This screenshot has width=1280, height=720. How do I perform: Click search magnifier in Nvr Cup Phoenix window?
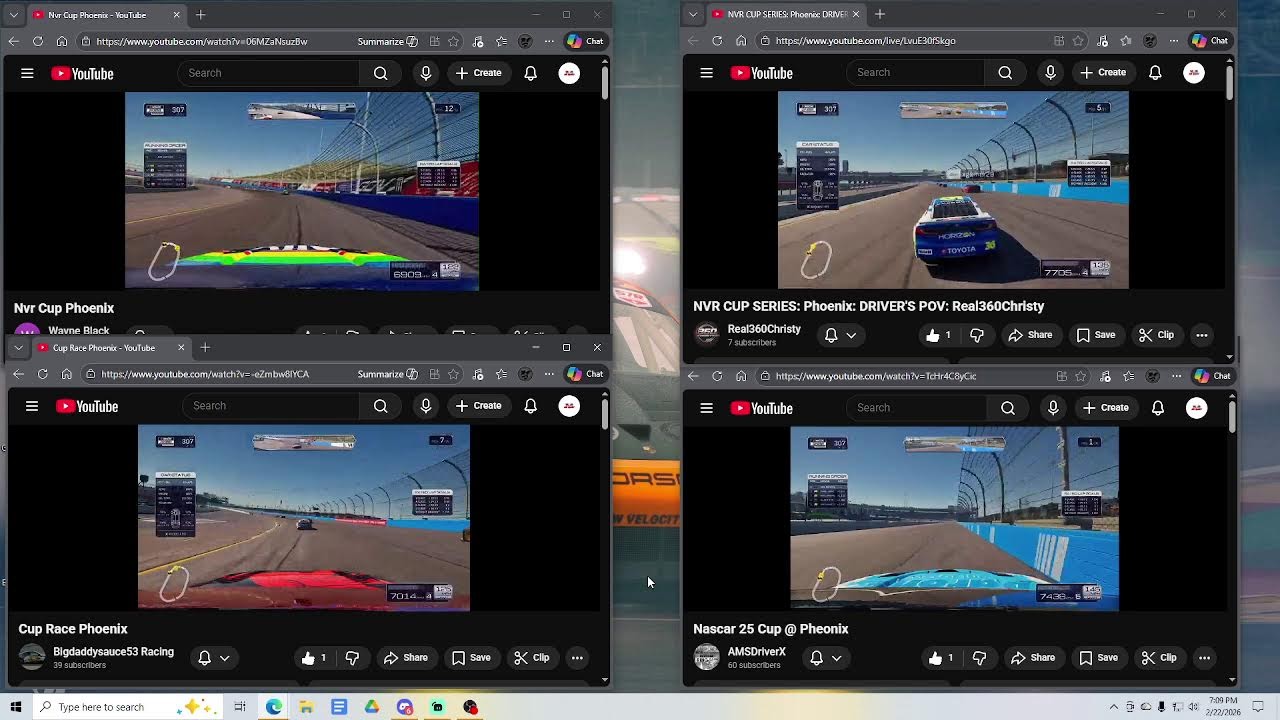(x=380, y=73)
